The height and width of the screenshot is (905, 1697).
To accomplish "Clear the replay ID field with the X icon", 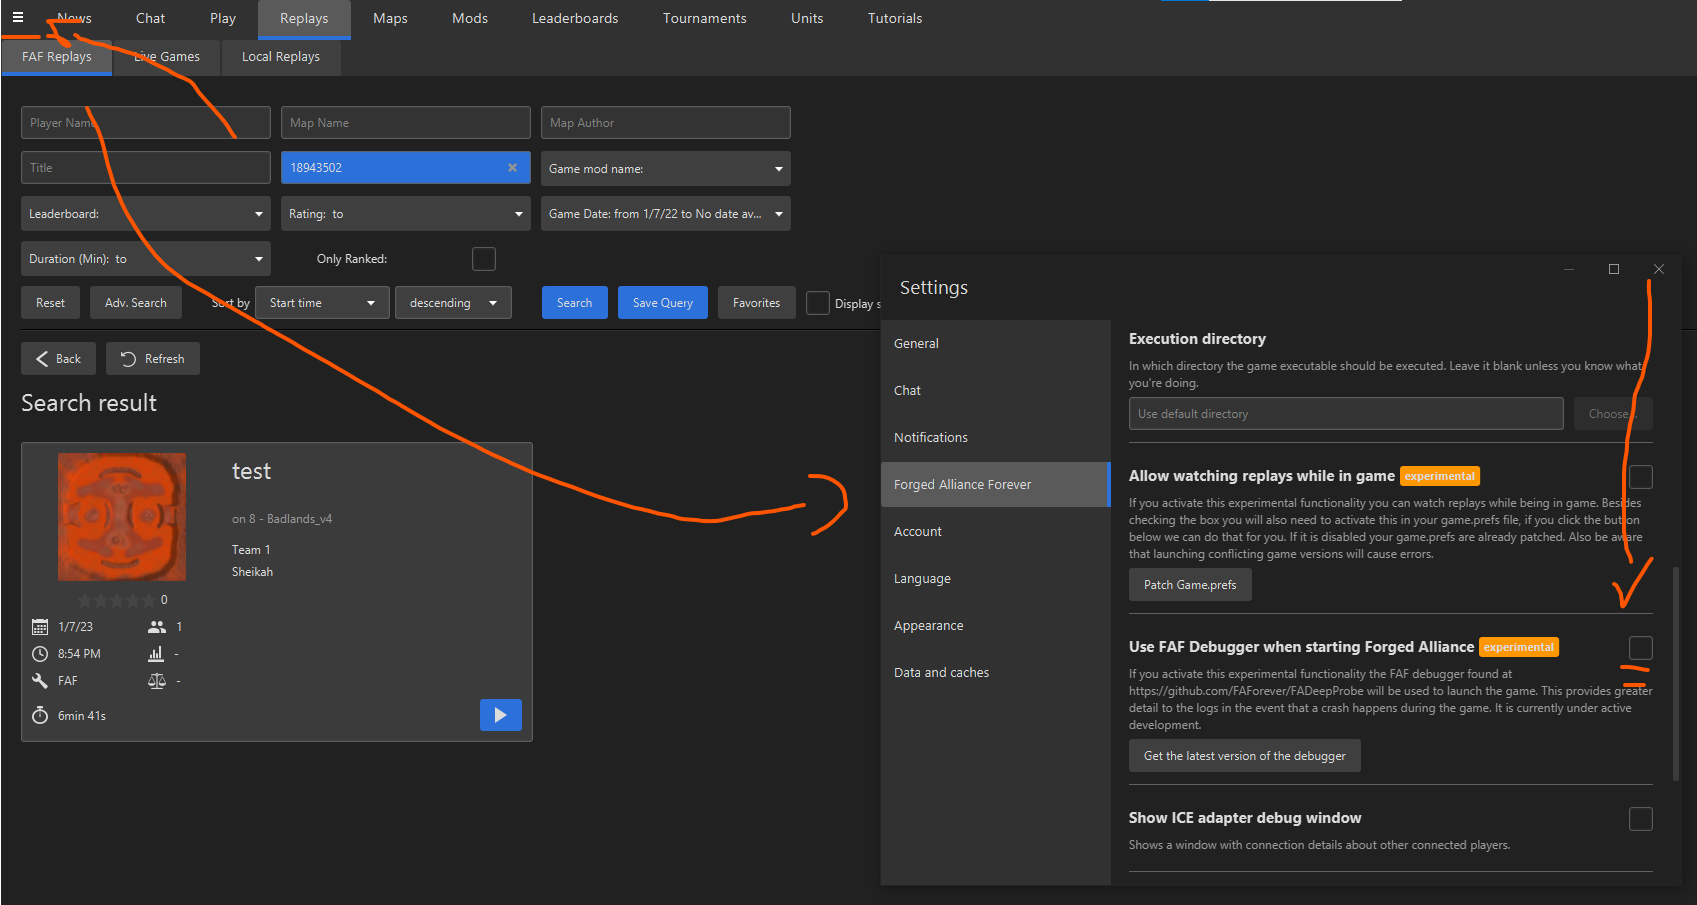I will pos(512,168).
